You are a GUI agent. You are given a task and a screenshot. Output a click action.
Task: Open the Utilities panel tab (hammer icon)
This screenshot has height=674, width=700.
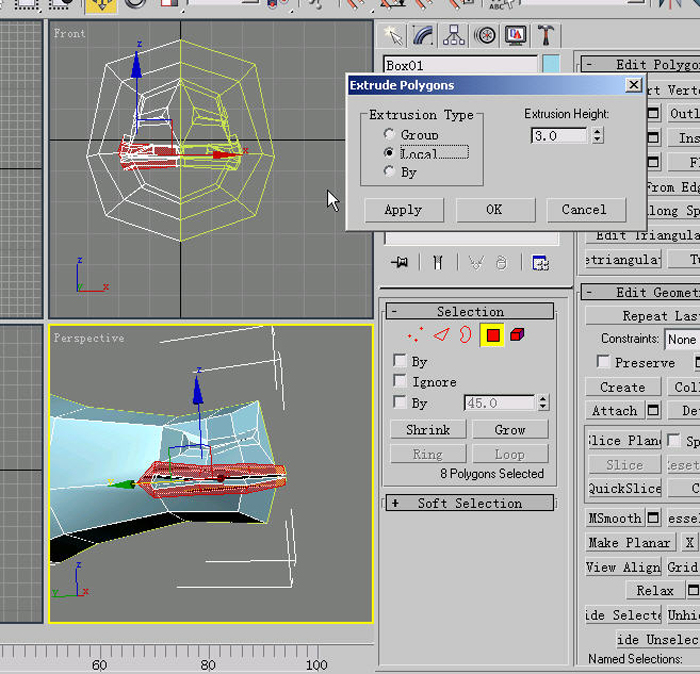[x=545, y=36]
